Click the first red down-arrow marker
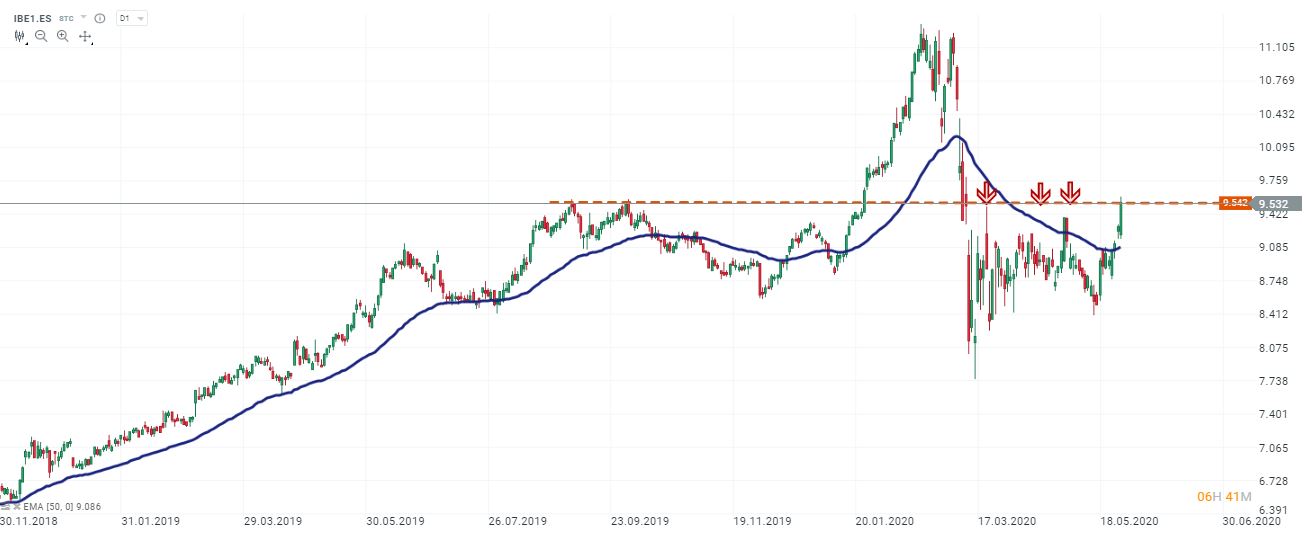 click(986, 191)
